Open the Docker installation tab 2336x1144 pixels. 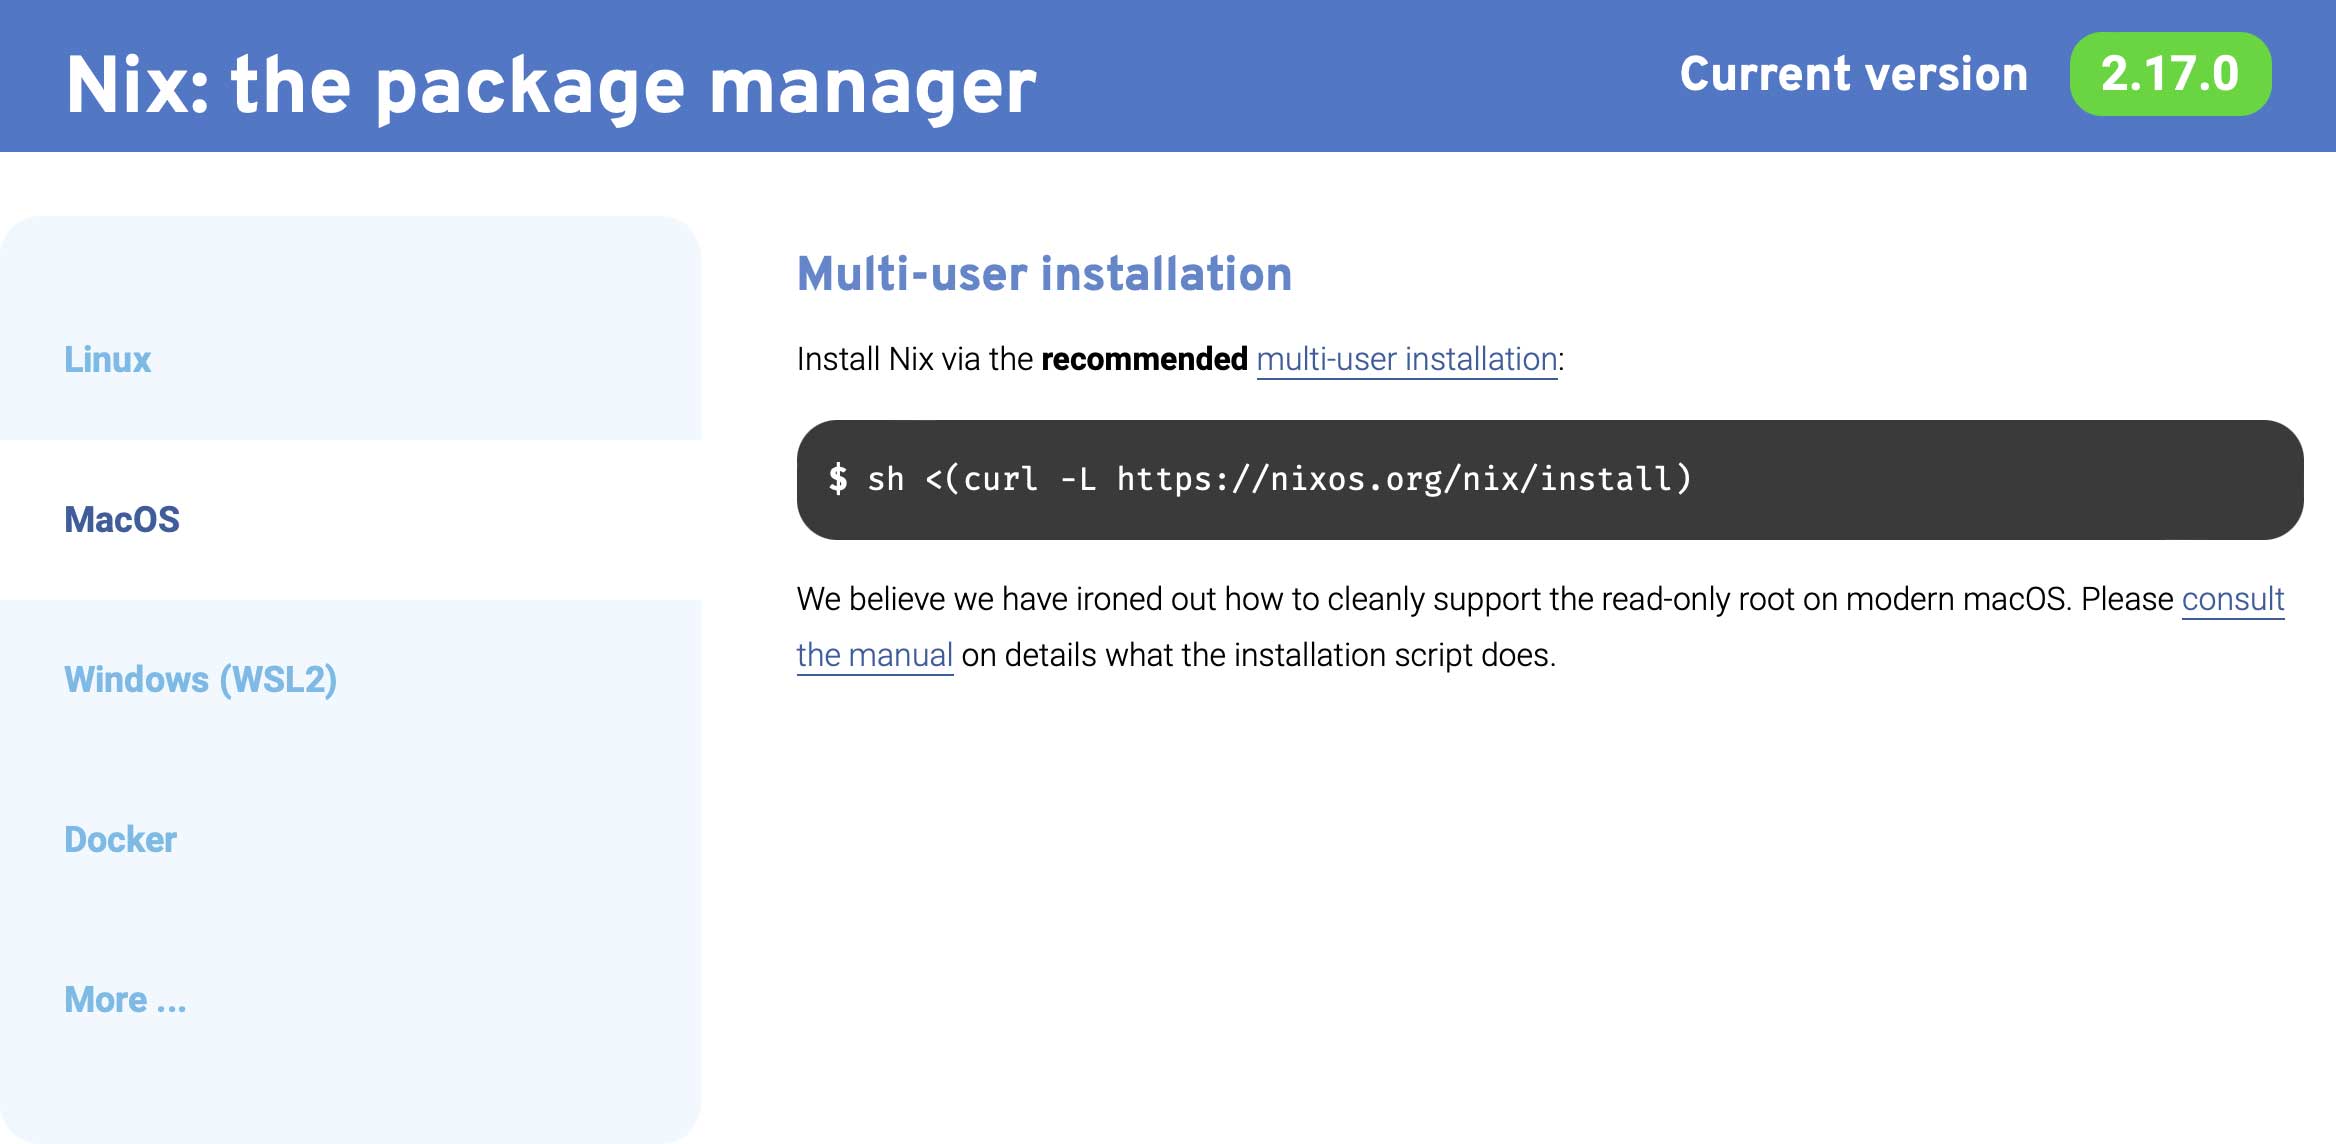pos(119,840)
